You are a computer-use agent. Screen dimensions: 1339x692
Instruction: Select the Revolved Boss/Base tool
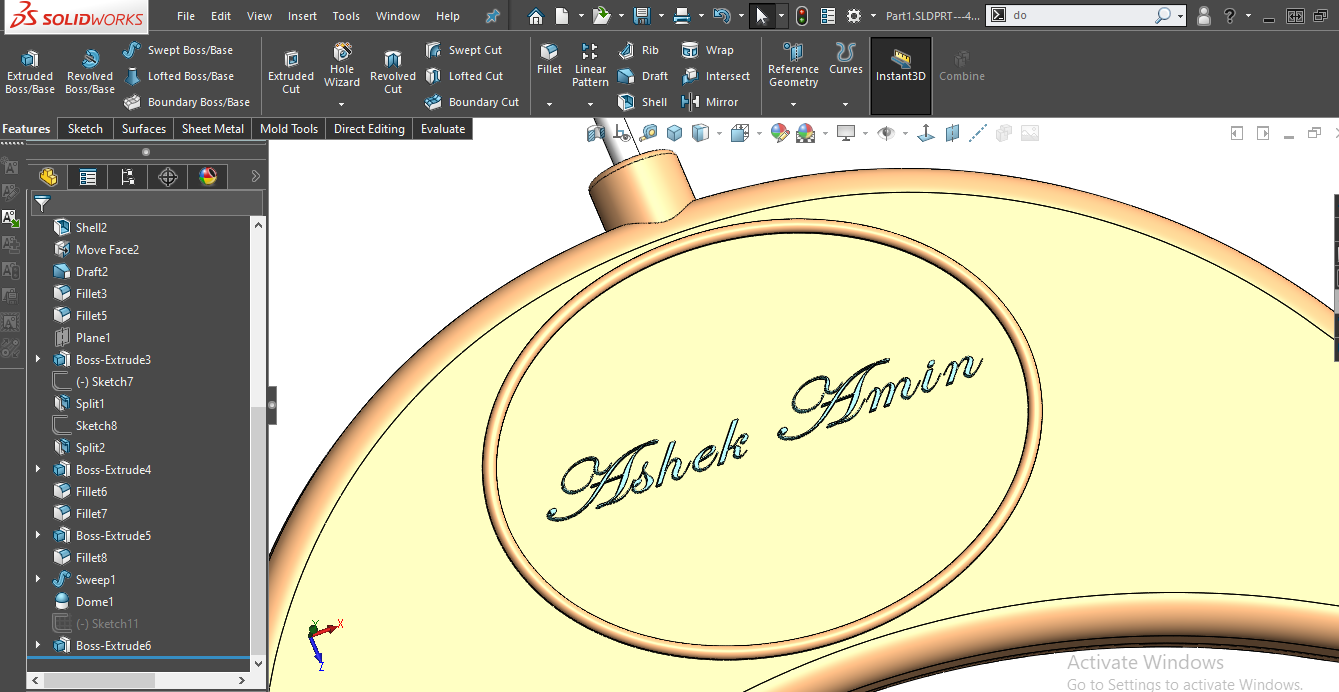(90, 71)
